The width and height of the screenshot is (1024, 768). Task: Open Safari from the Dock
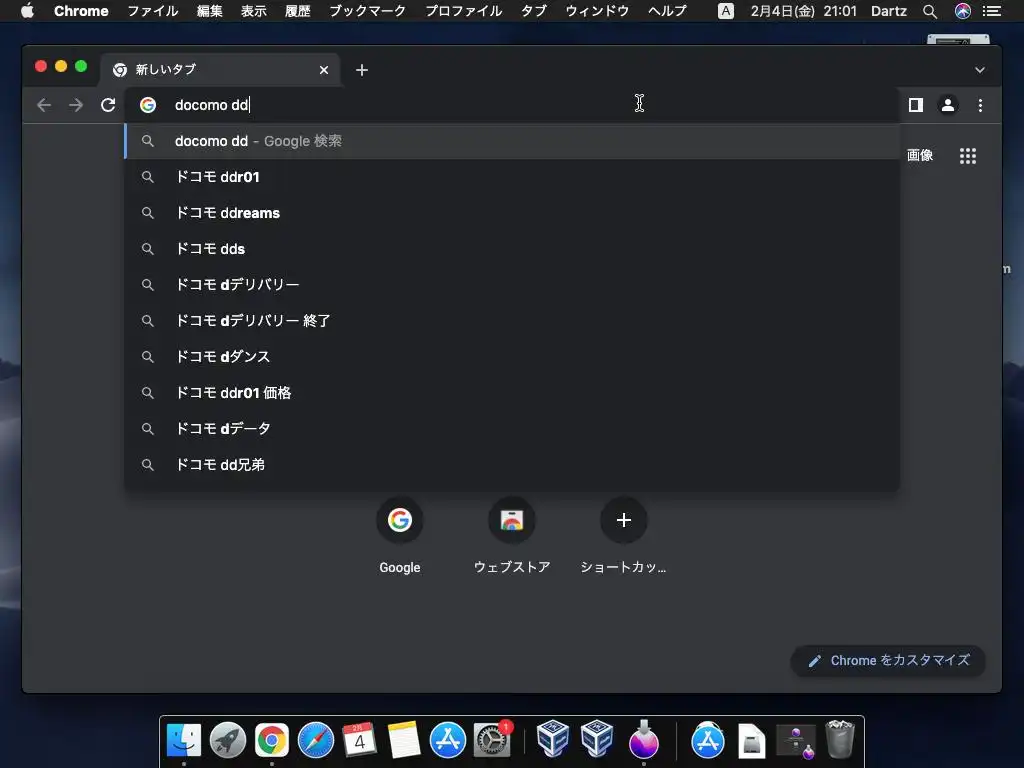[x=315, y=740]
